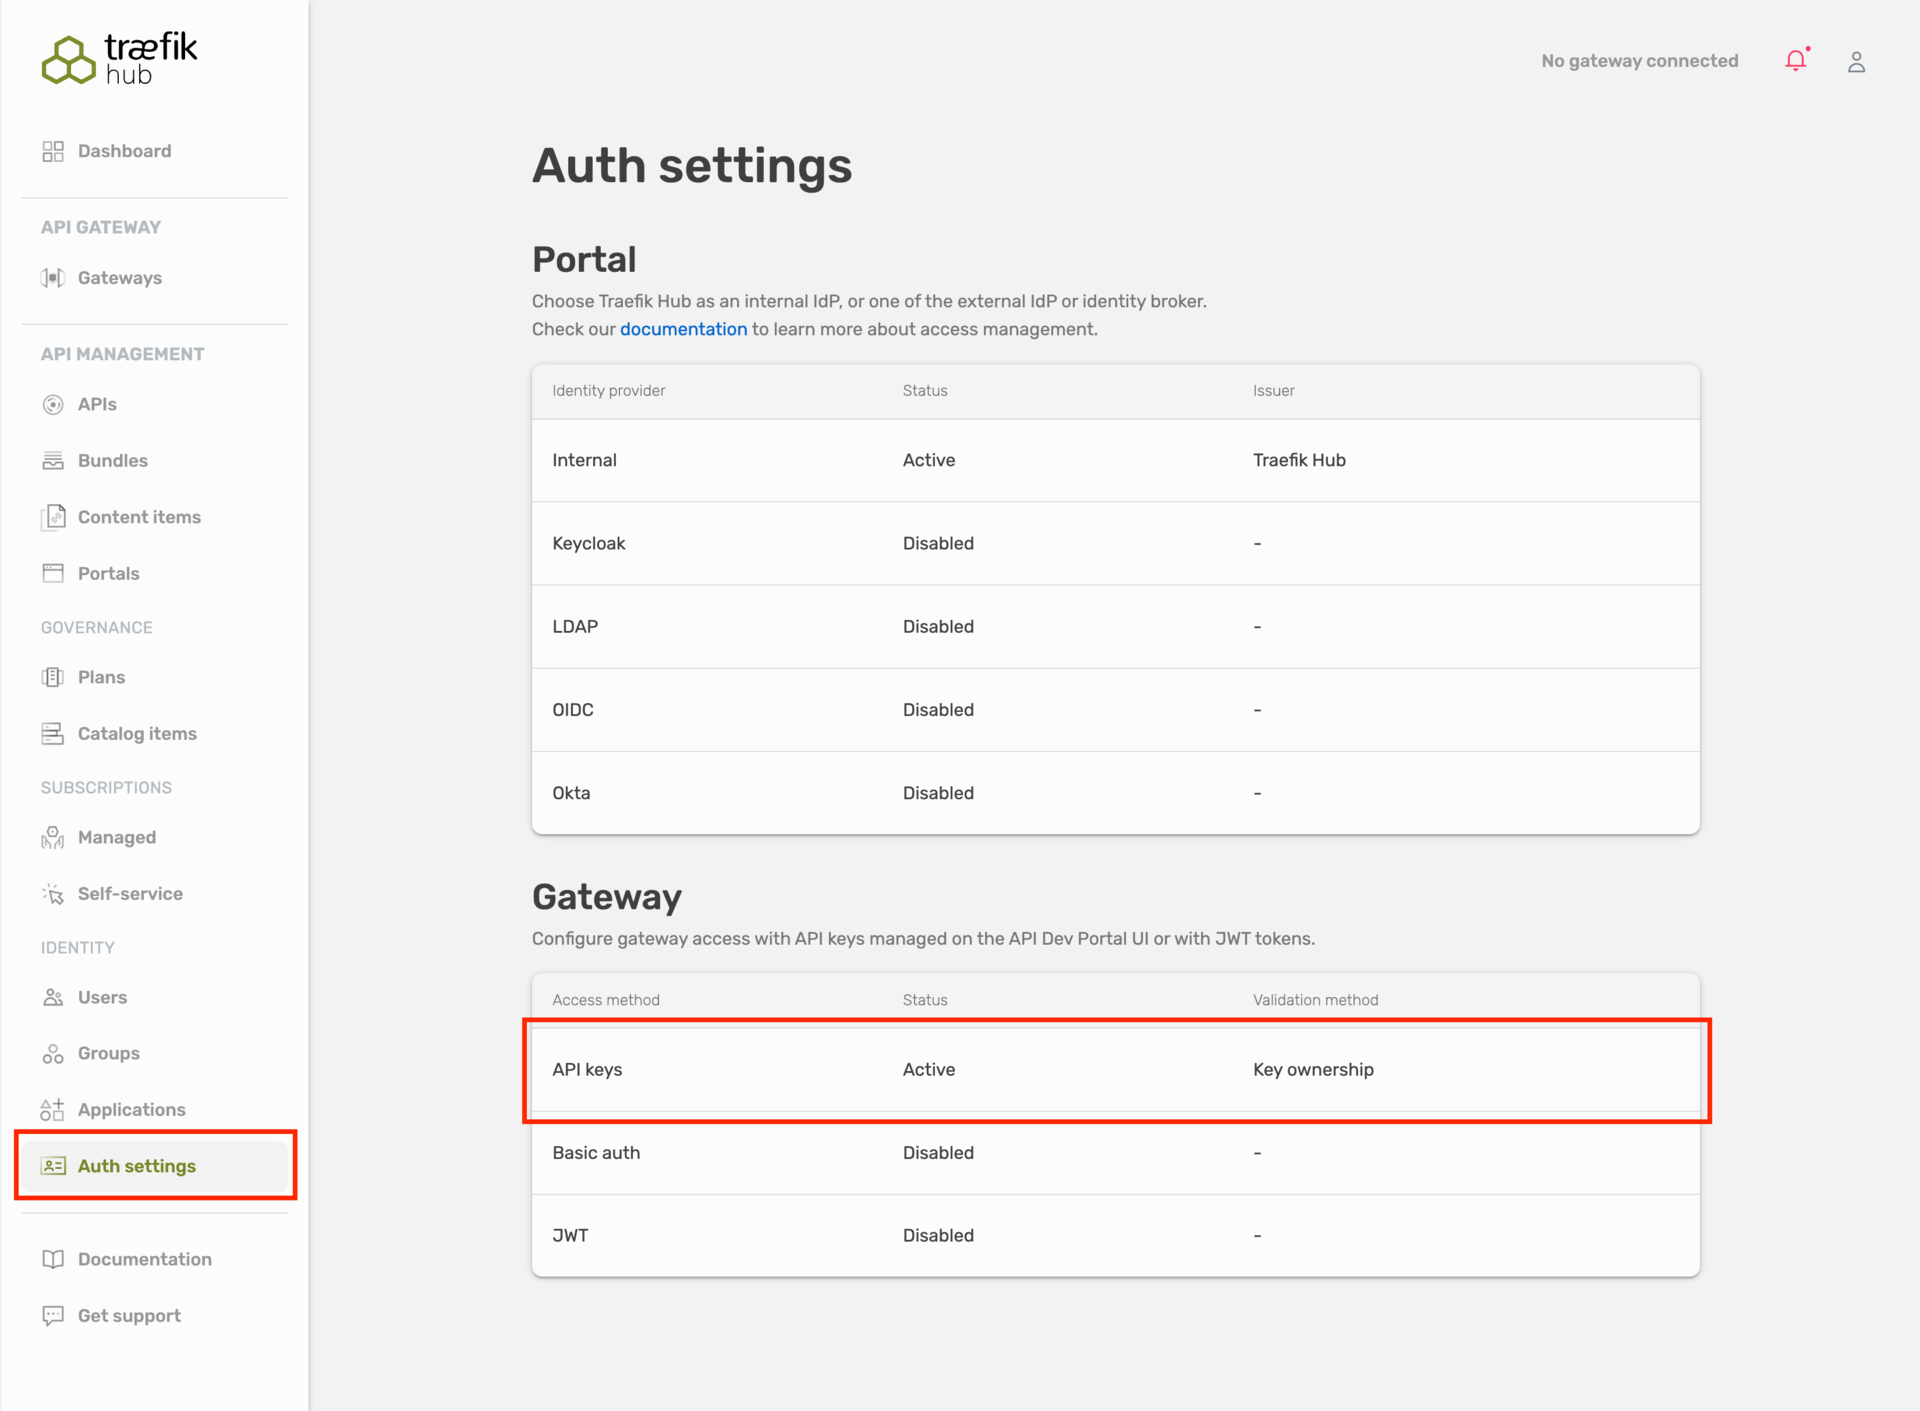Select the OIDC identity provider row
1920x1411 pixels.
(1115, 709)
